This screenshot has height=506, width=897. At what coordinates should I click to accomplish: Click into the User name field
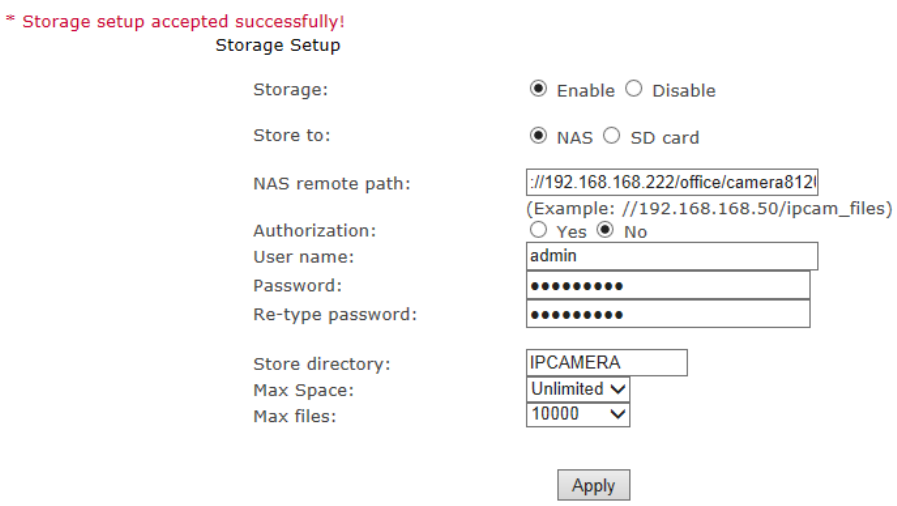tap(672, 256)
